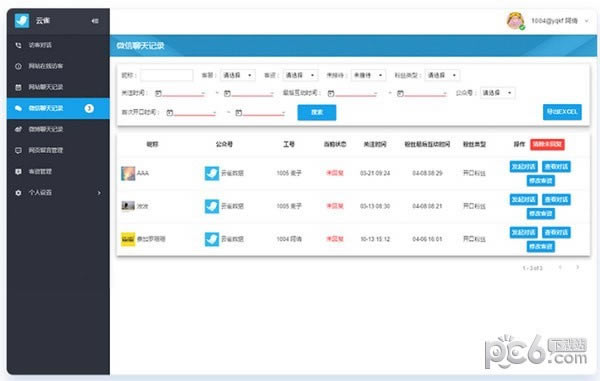This screenshot has height=381, width=600.
Task: Open the account dropdown arrow beside 1004@yqkf
Action: pos(586,21)
